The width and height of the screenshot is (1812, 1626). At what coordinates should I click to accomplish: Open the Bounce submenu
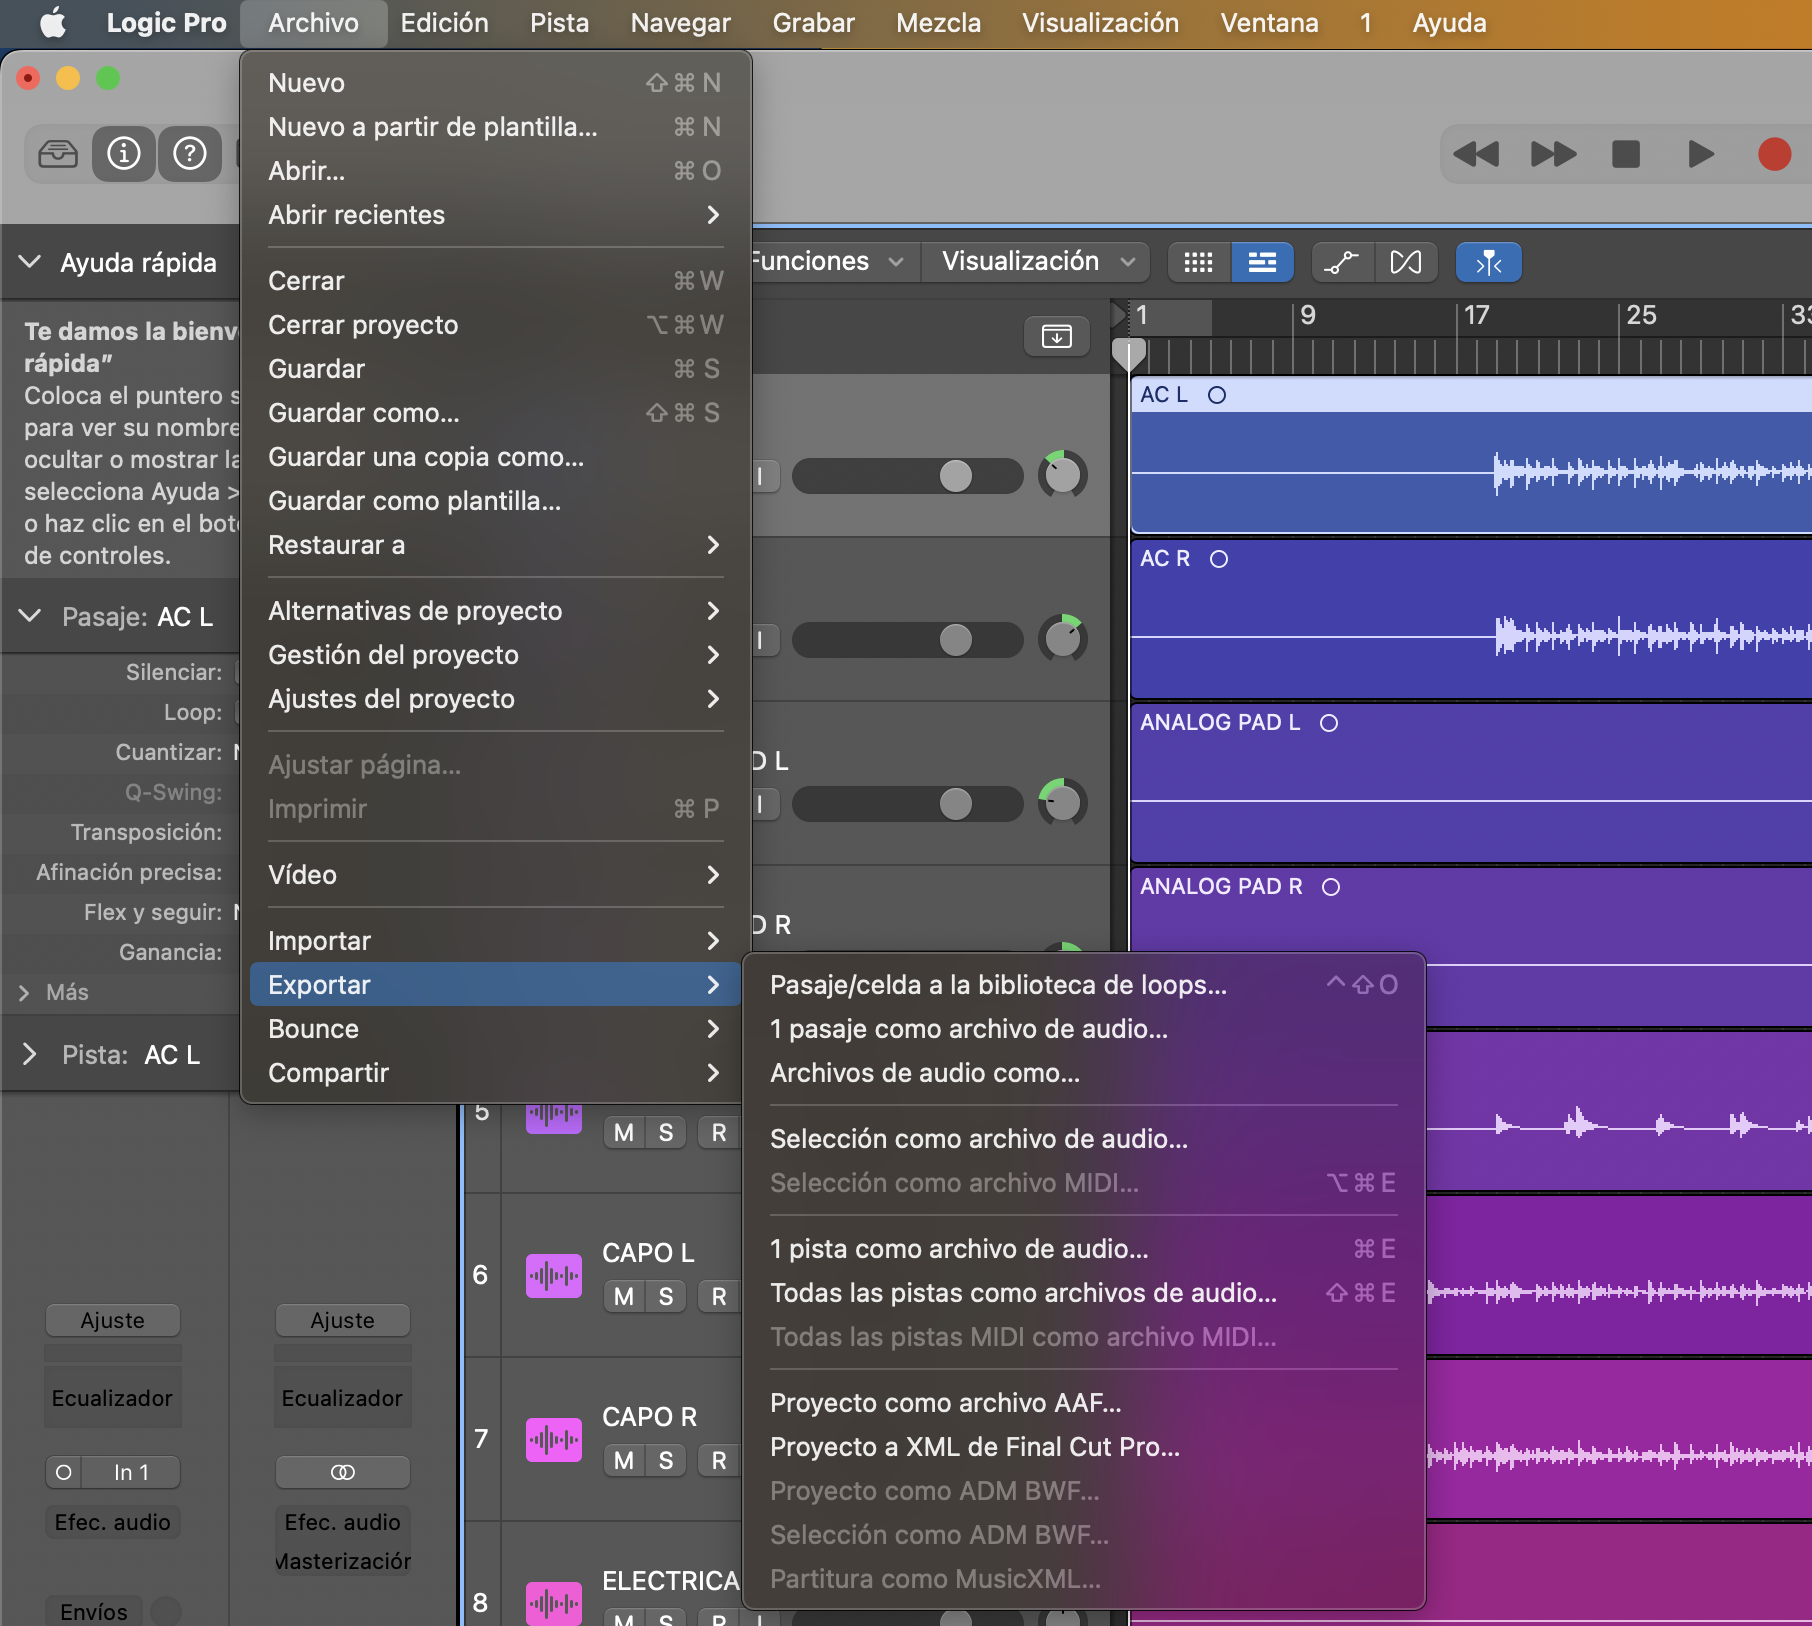(495, 1029)
